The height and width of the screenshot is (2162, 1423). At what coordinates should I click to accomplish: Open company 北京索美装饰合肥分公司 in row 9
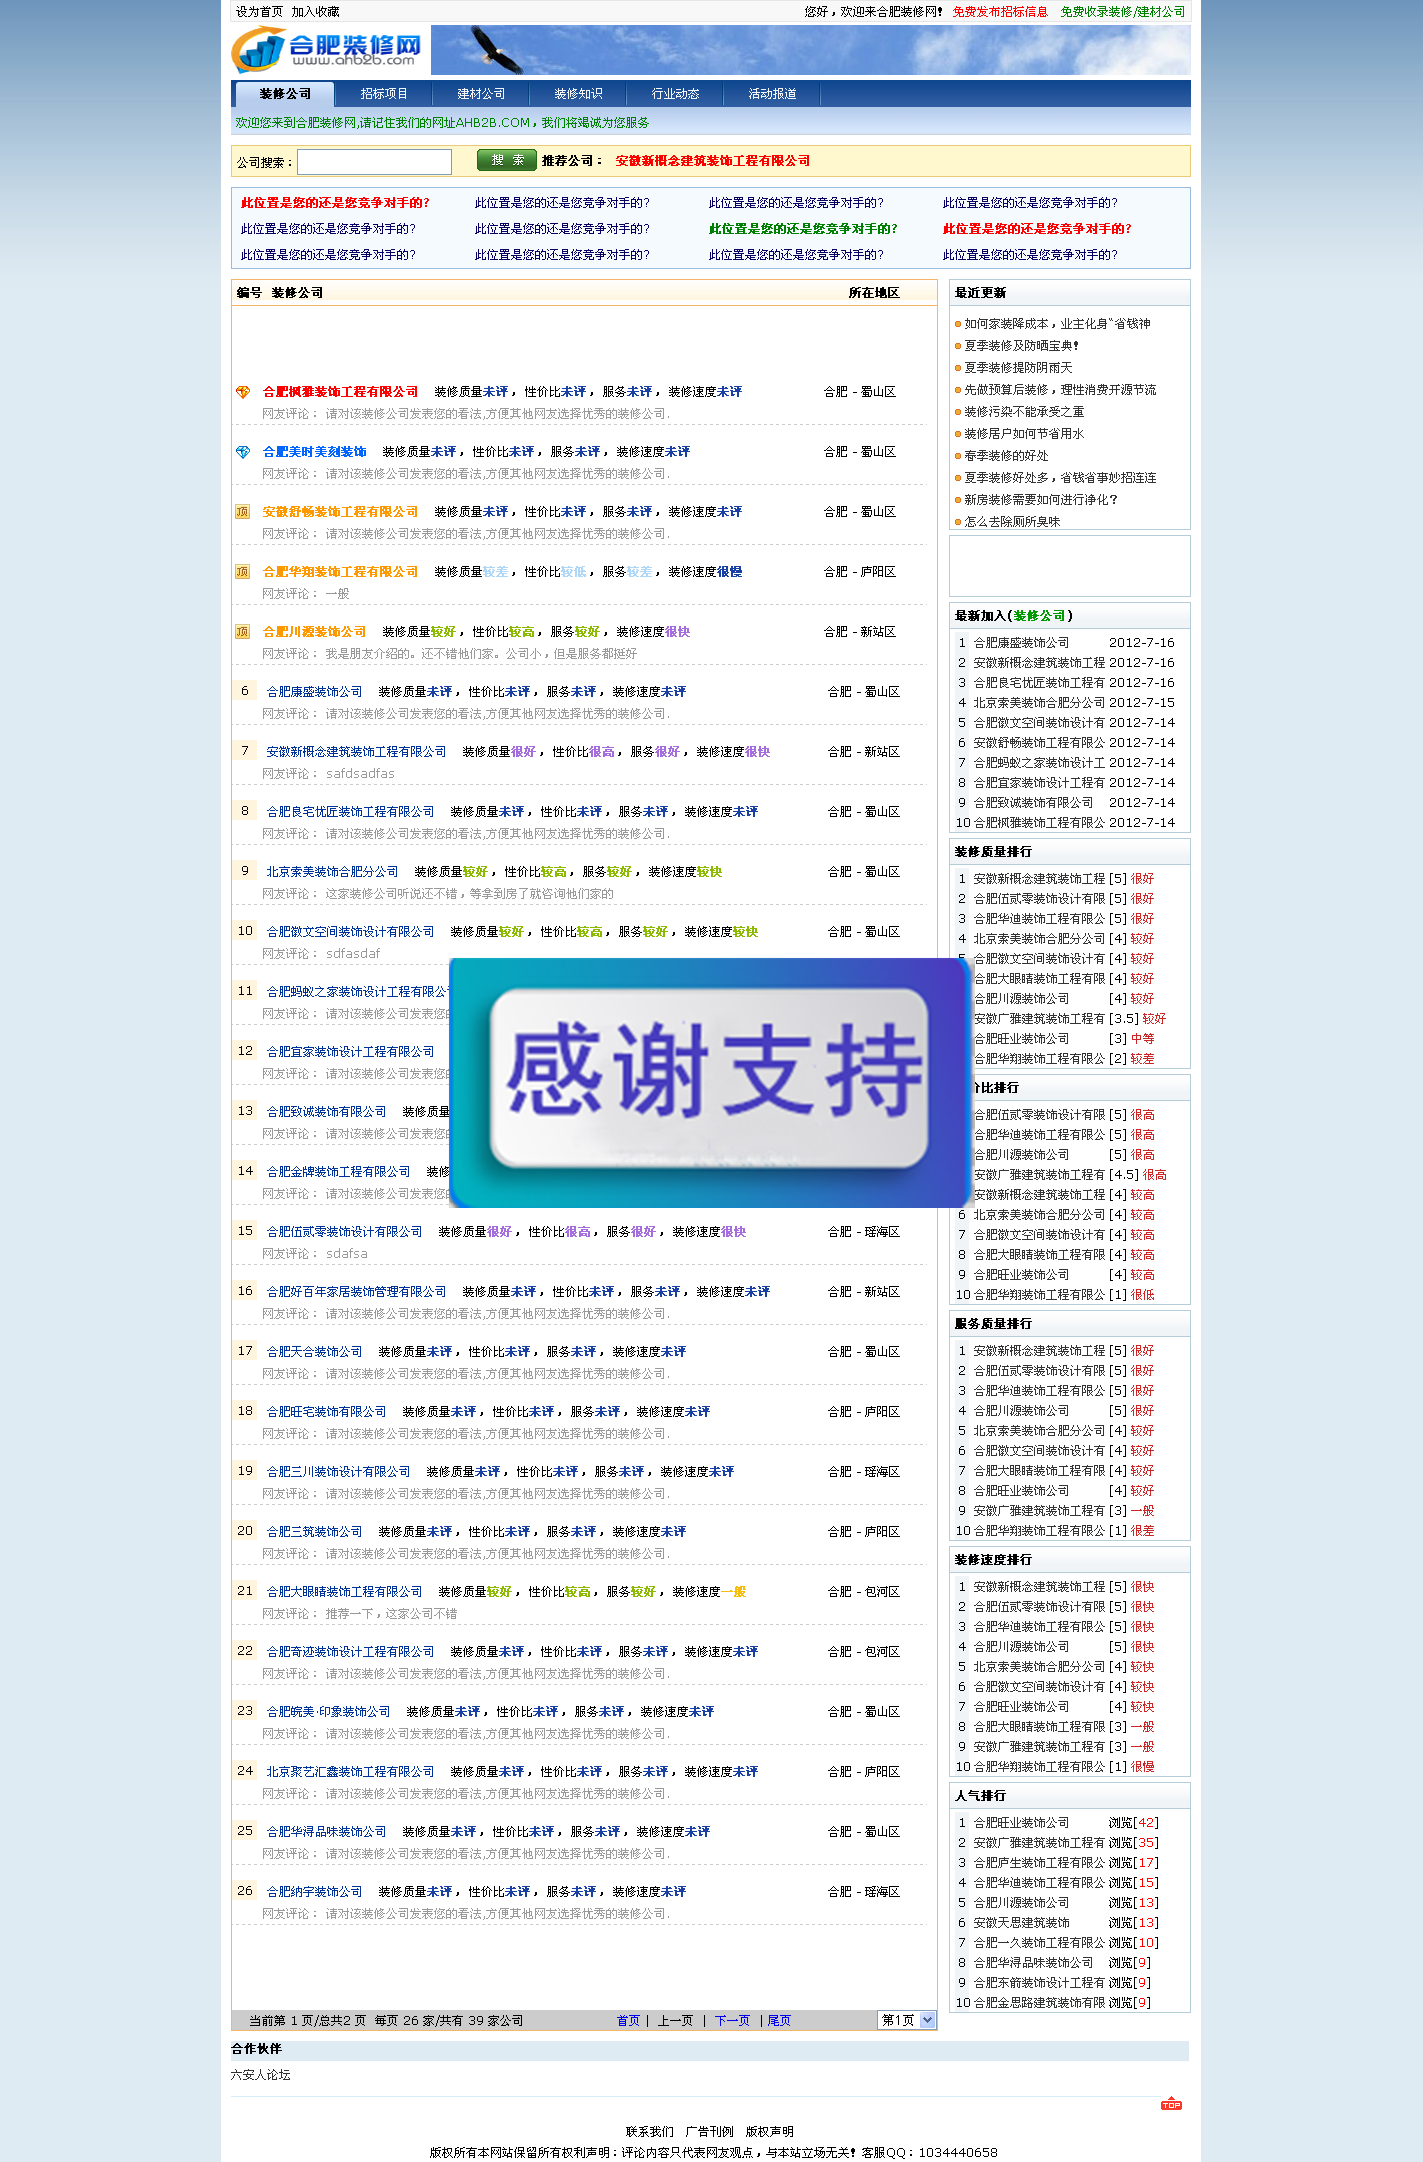point(332,872)
